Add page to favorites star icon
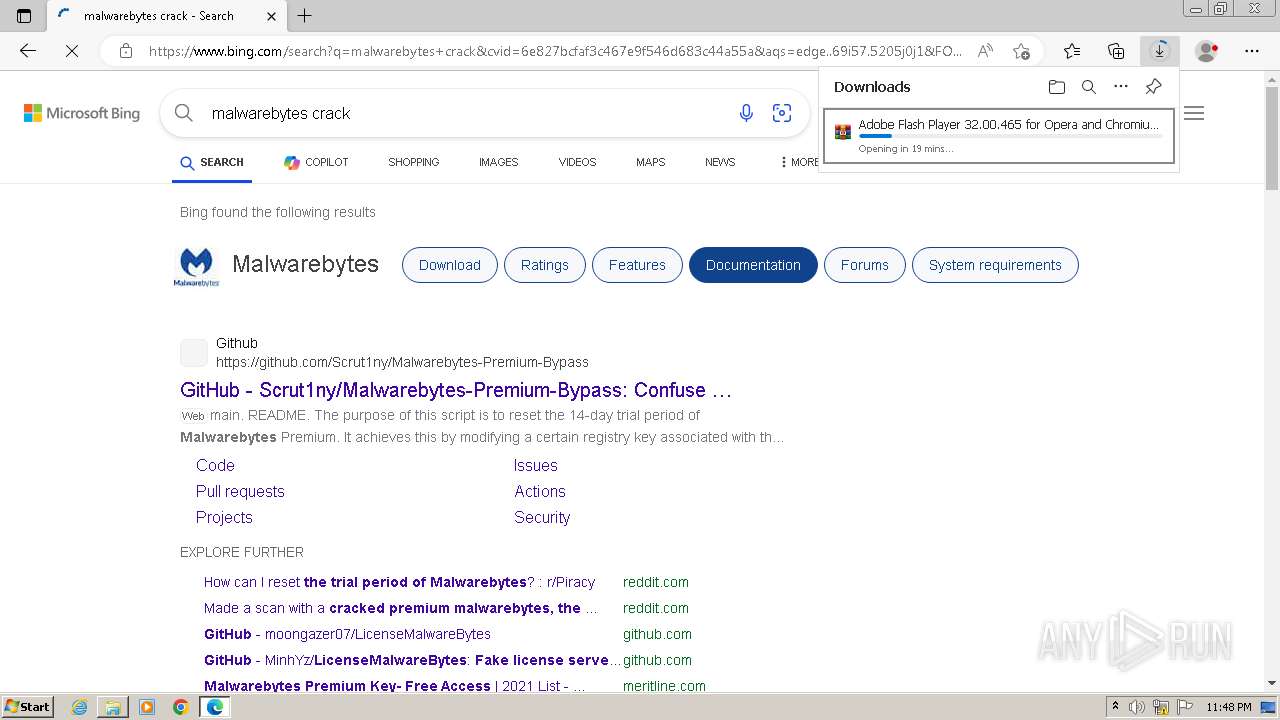Image resolution: width=1280 pixels, height=720 pixels. 1021,51
